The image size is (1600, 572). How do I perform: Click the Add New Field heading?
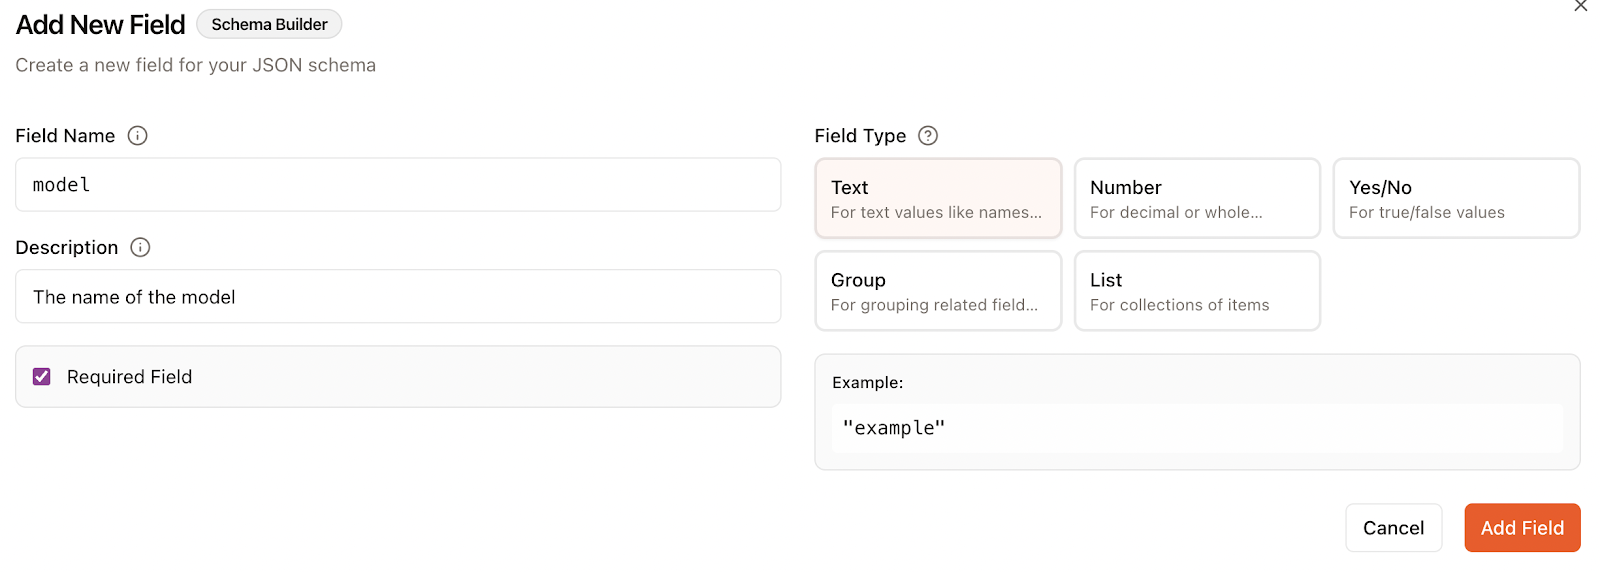100,25
